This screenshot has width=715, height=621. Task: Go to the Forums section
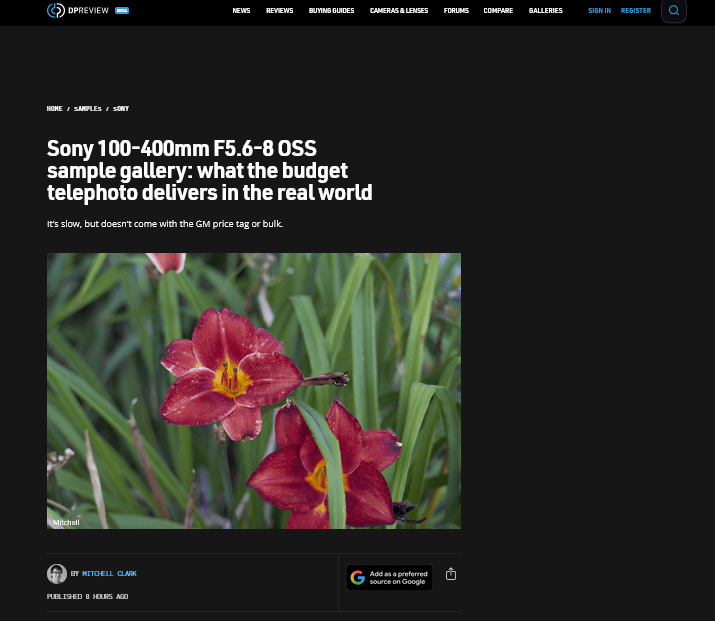456,10
